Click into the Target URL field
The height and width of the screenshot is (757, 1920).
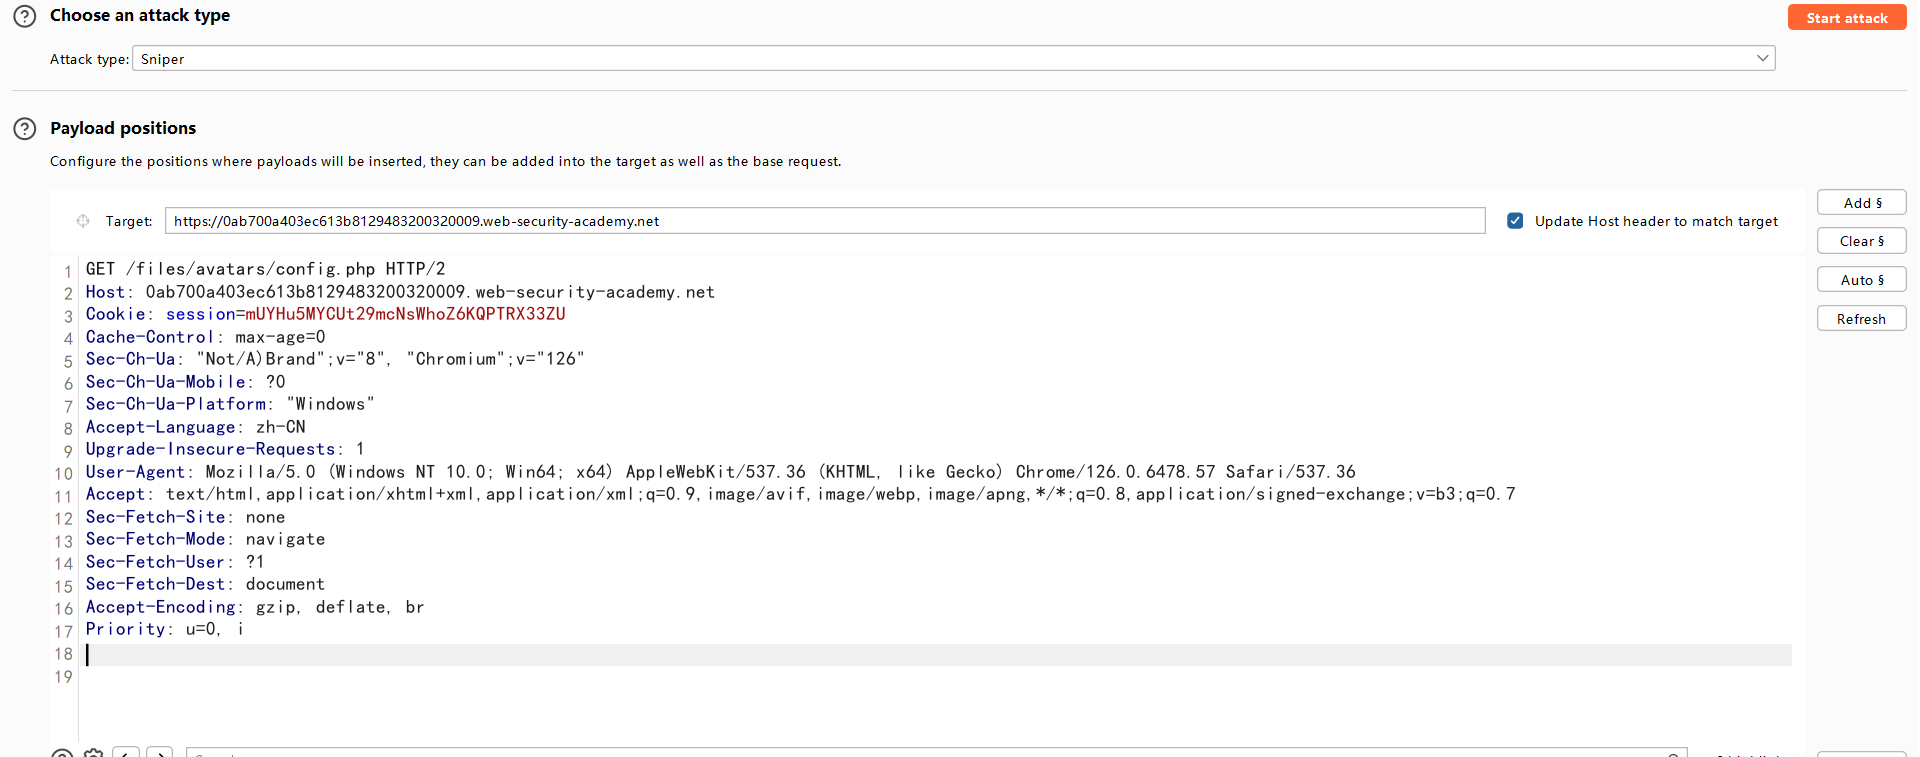click(x=824, y=221)
